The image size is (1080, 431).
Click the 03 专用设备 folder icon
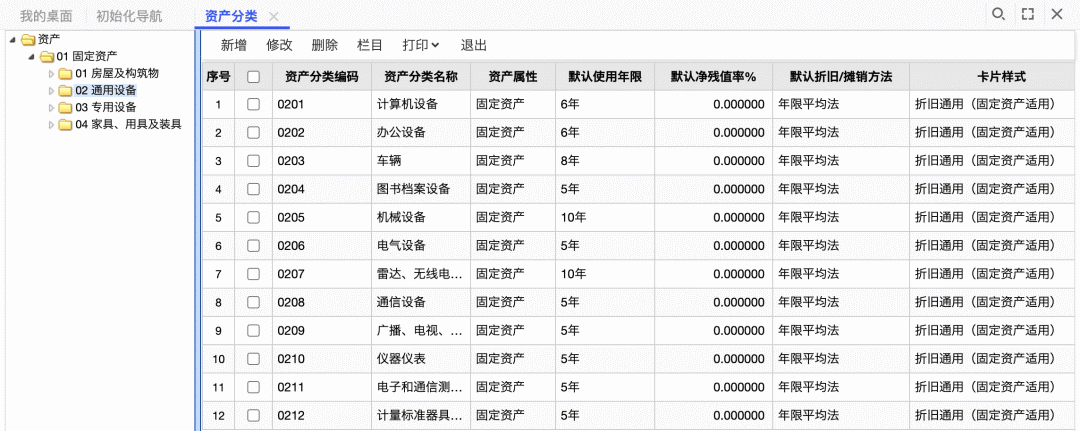point(65,107)
